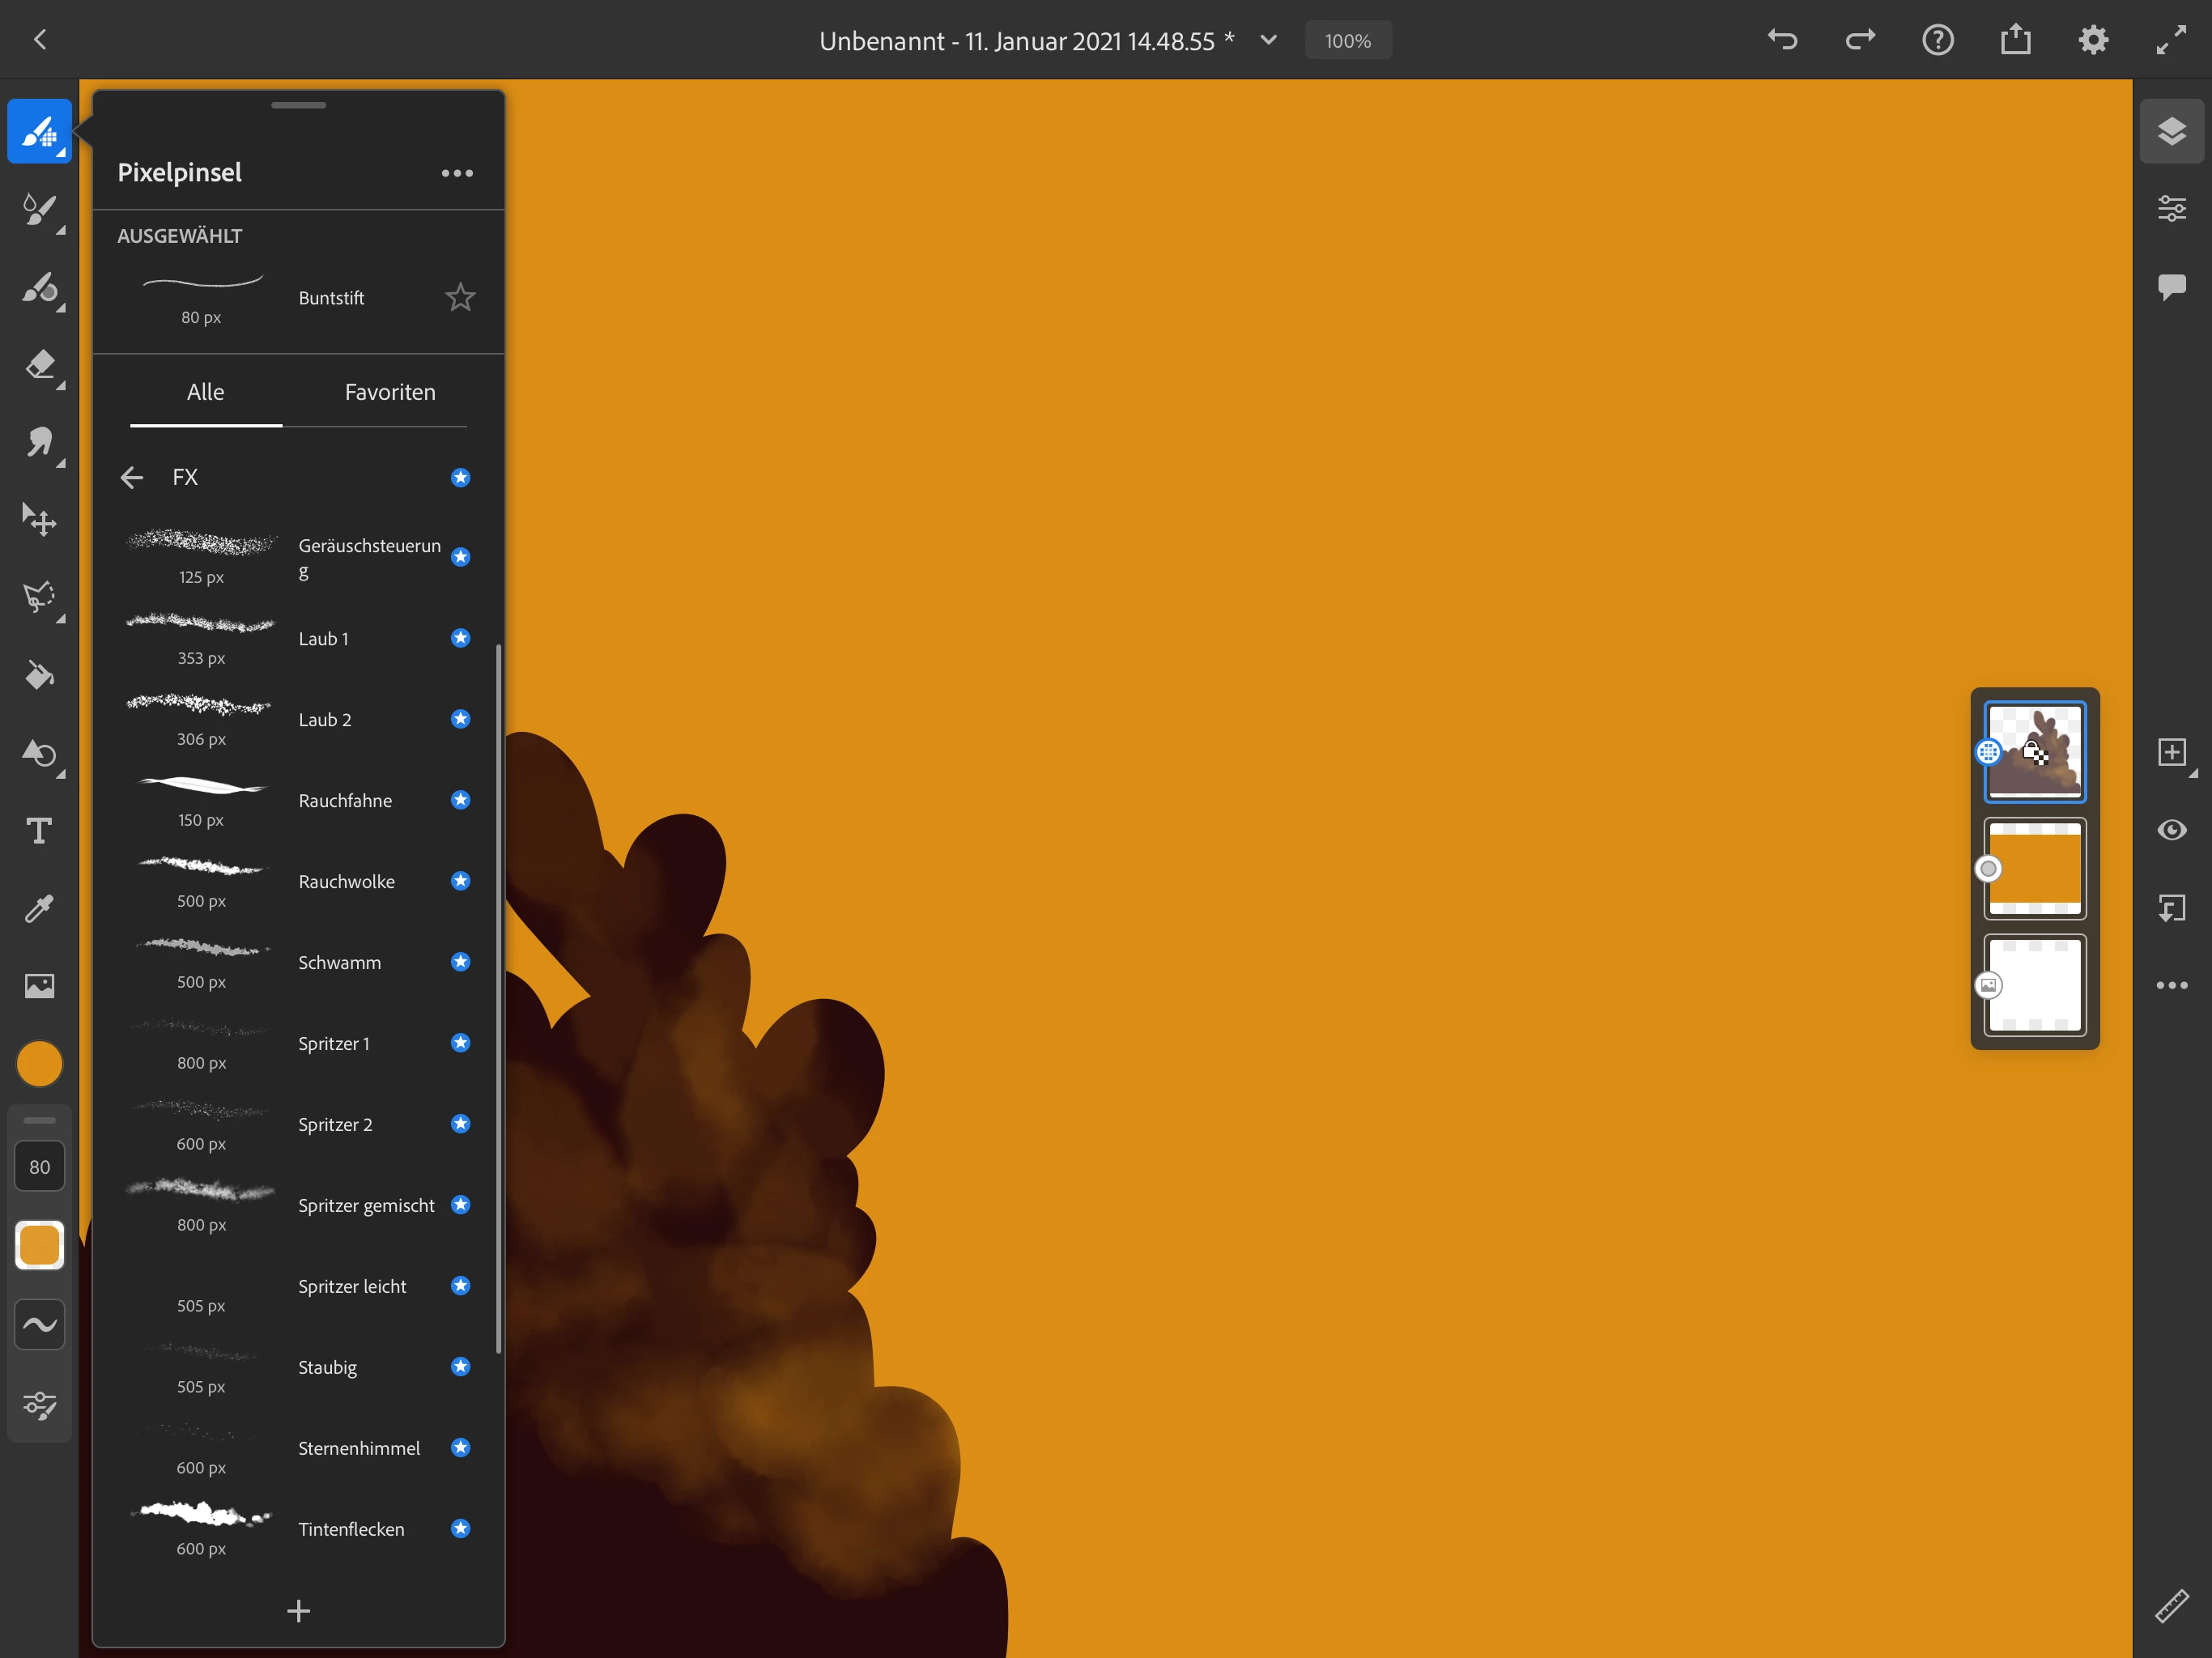Select the Lasso selection tool
Image resolution: width=2212 pixels, height=1658 pixels.
click(x=39, y=597)
